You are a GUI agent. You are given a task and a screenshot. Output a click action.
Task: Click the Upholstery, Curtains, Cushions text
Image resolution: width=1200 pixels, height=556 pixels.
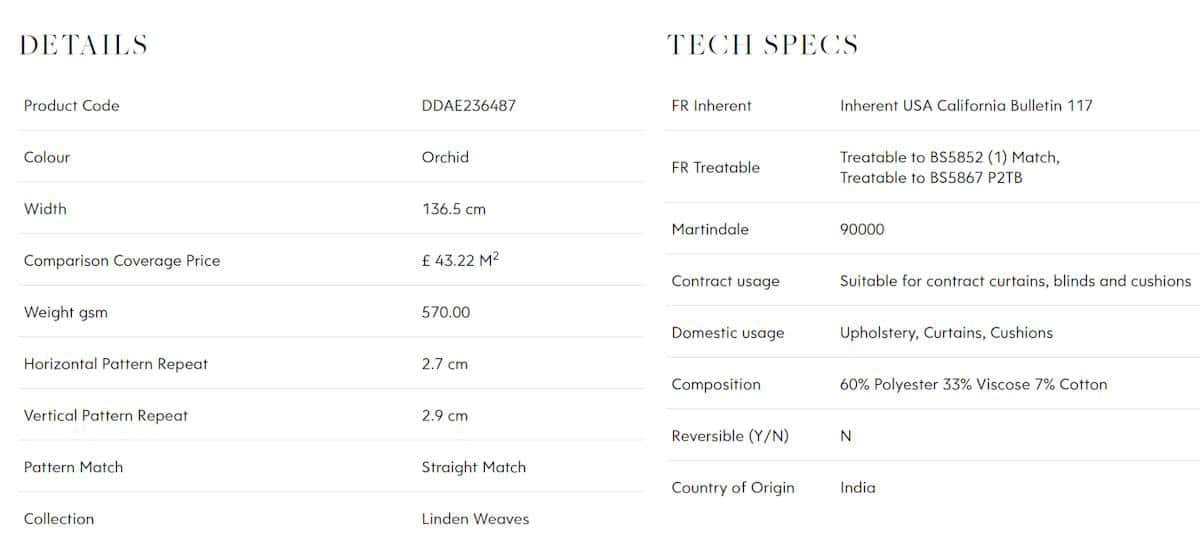point(946,333)
